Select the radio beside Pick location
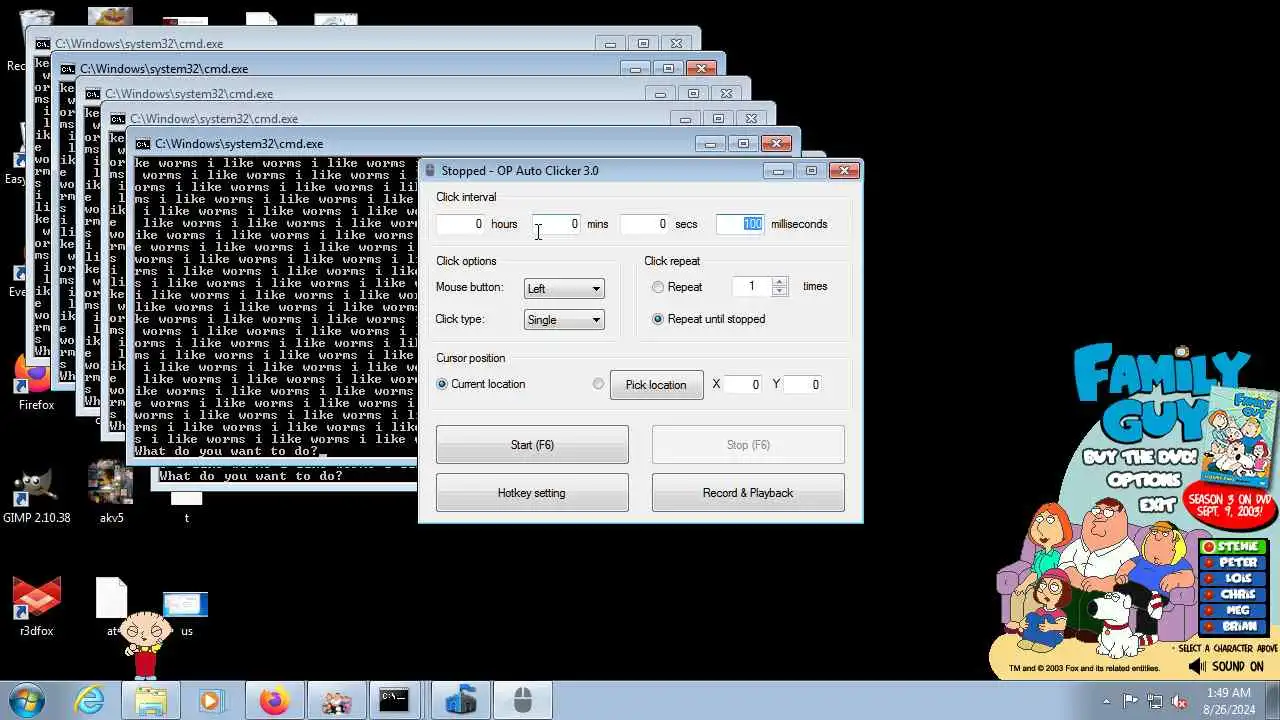The height and width of the screenshot is (720, 1280). click(598, 384)
